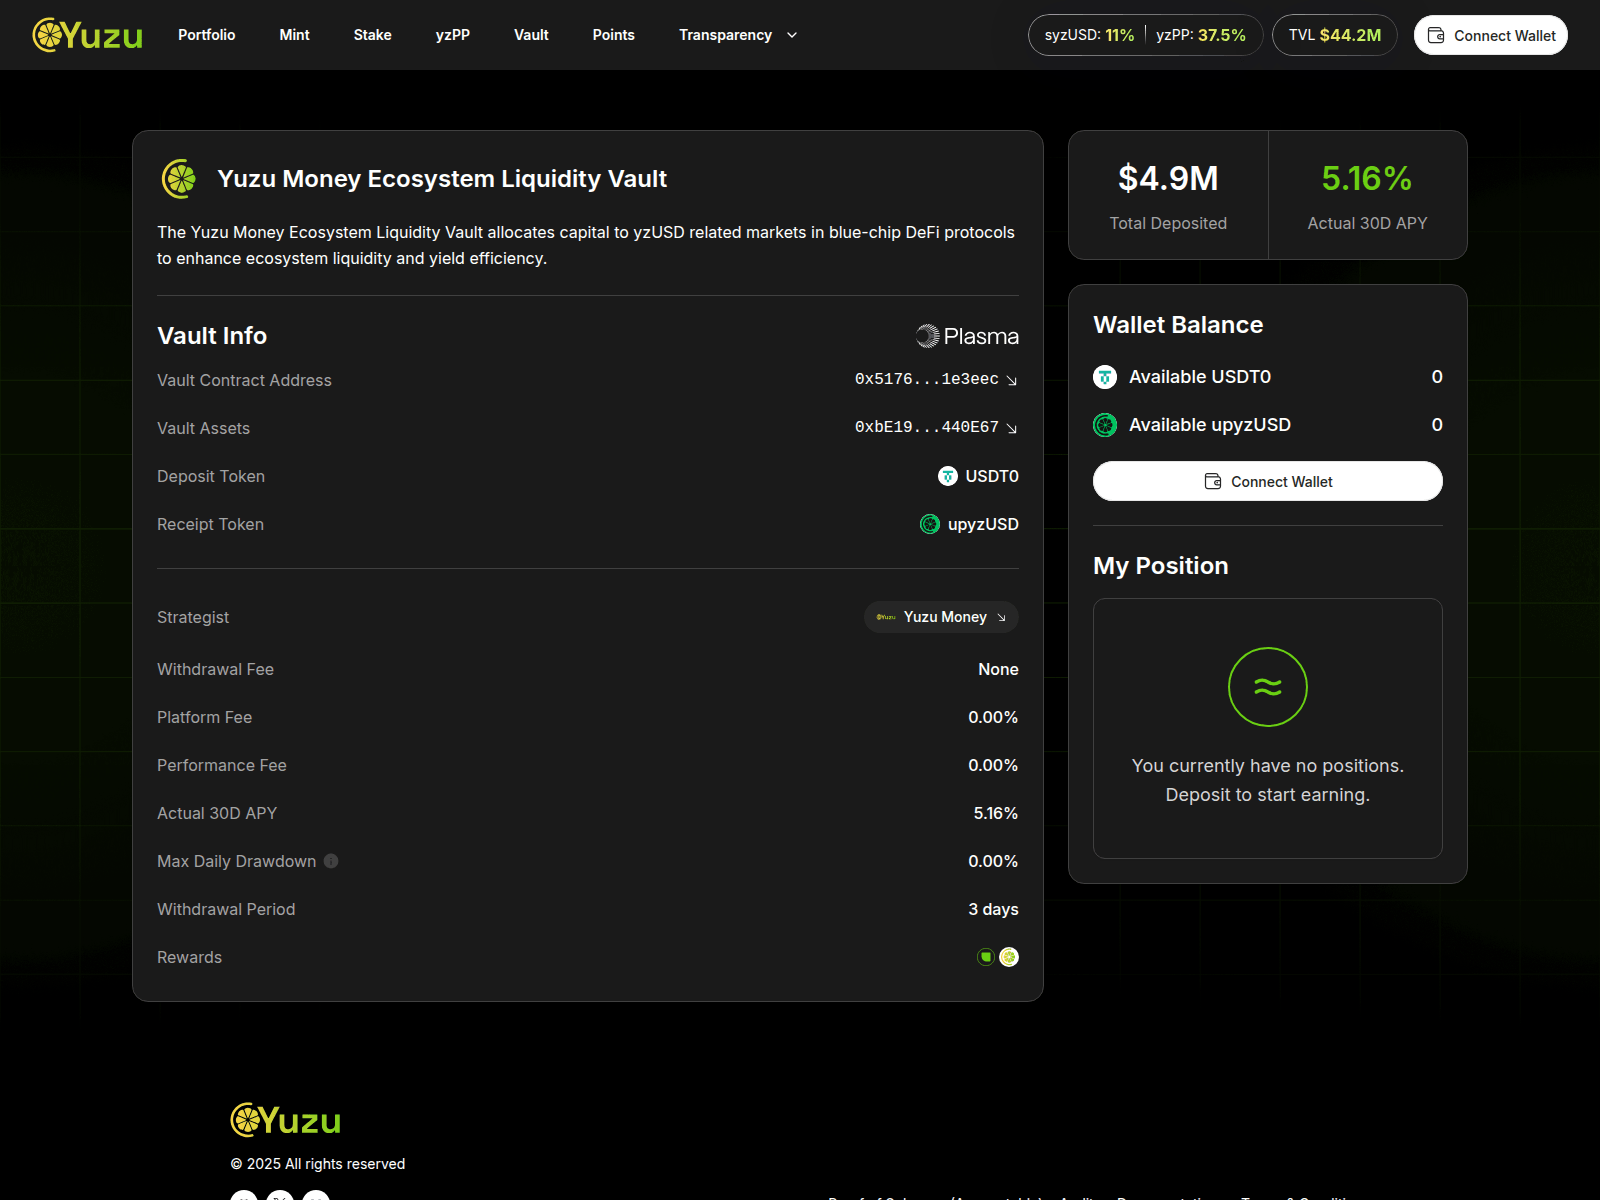The width and height of the screenshot is (1600, 1200).
Task: Click the Max Daily Drawdown info icon
Action: (331, 861)
